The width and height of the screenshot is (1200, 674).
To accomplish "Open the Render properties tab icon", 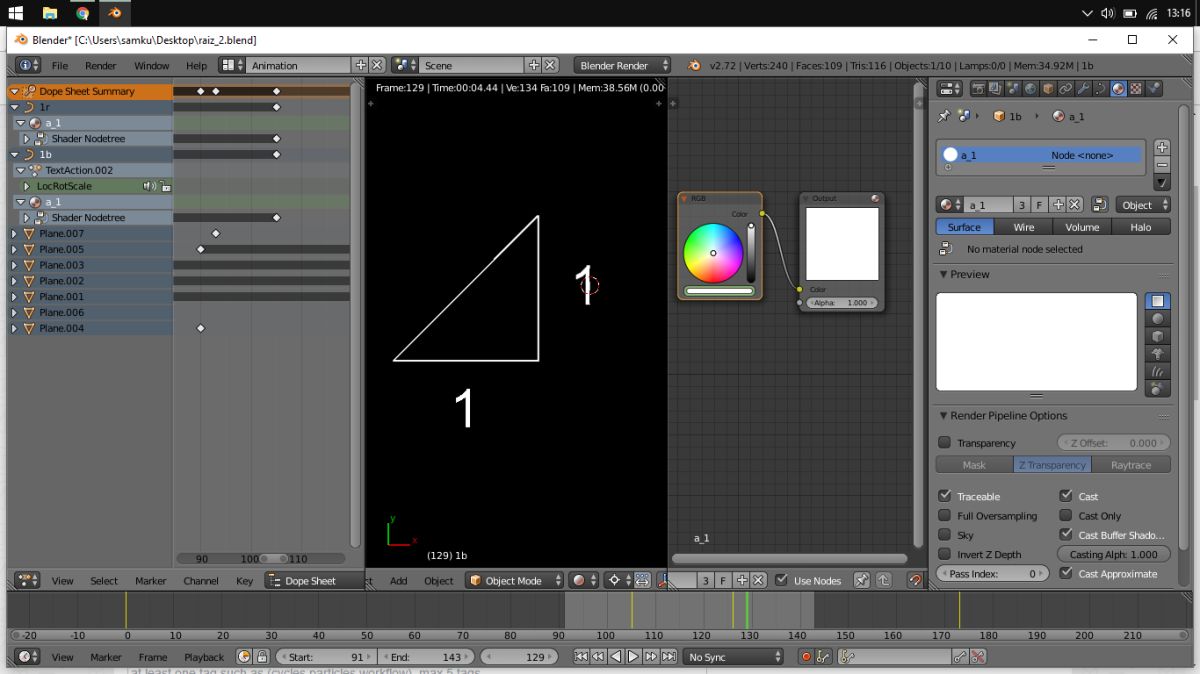I will [x=979, y=89].
